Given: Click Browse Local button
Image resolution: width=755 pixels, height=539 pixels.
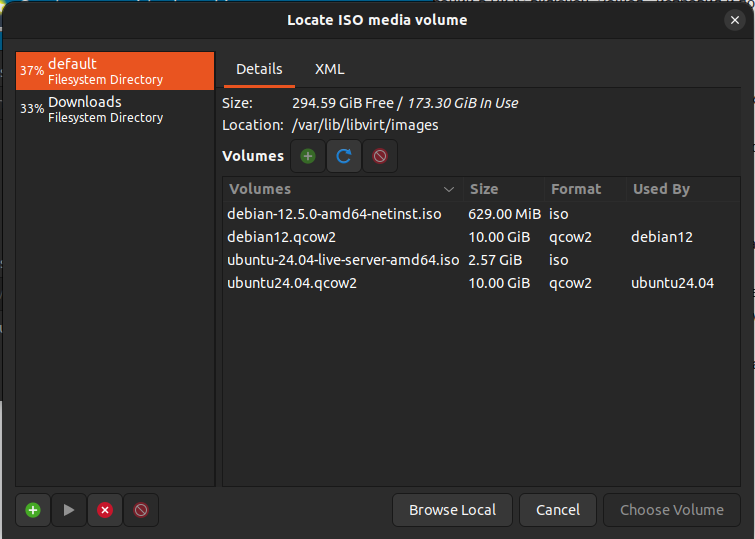Looking at the screenshot, I should tap(452, 510).
